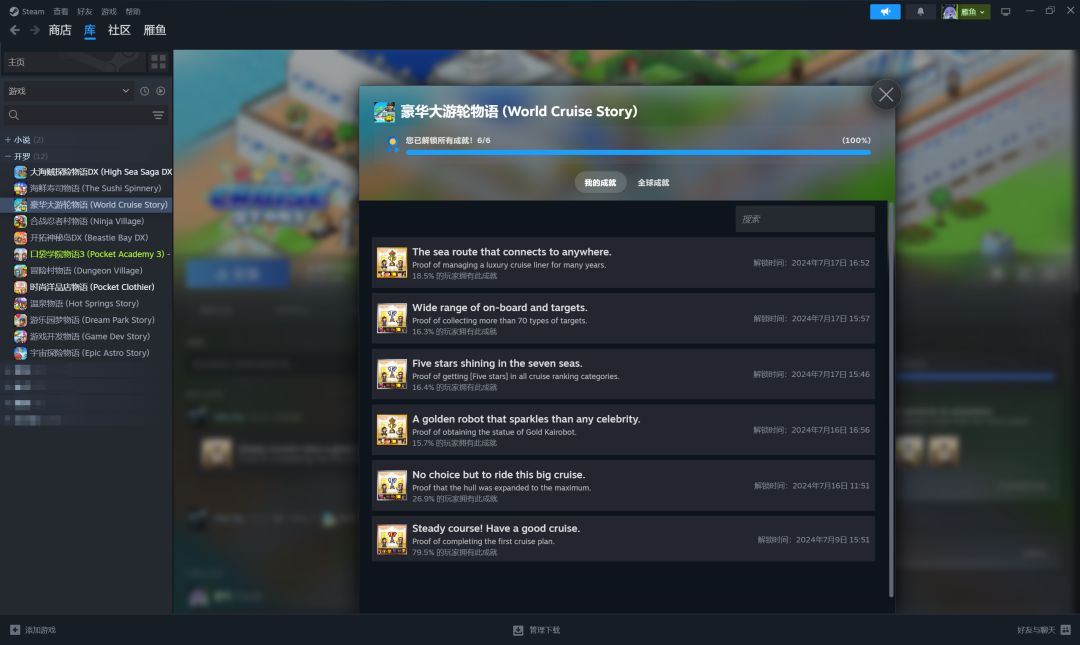Screen dimensions: 1080x645
Task: Open the notifications bell
Action: tap(920, 12)
